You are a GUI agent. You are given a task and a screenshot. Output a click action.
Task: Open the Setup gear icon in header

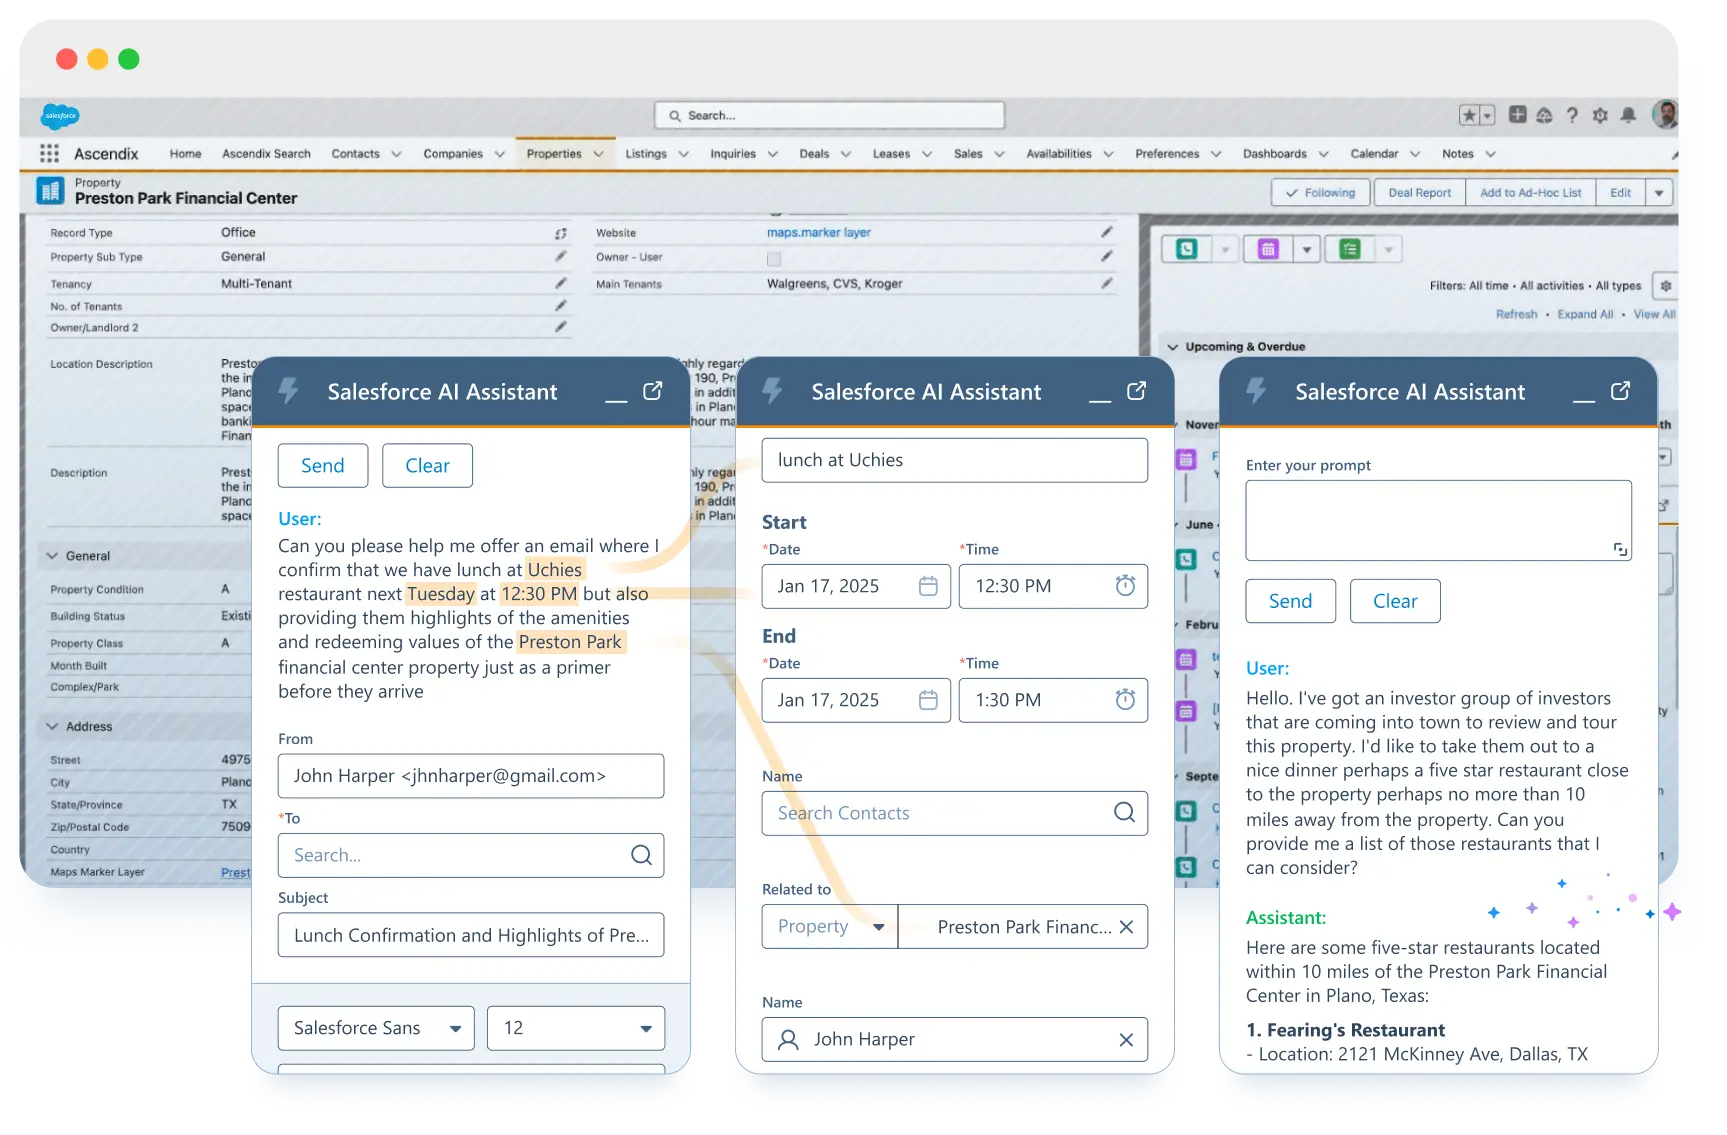click(1600, 115)
